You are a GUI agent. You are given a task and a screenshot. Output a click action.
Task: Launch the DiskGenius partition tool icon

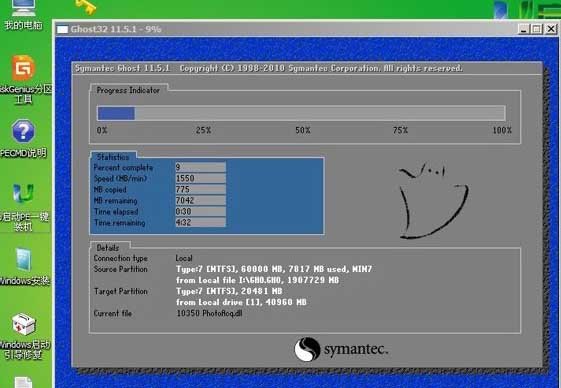23,68
